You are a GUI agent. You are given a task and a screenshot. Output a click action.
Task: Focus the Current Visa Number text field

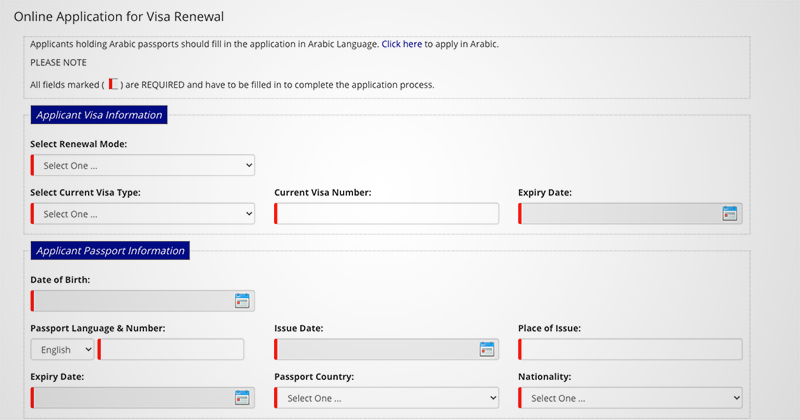pyautogui.click(x=387, y=214)
